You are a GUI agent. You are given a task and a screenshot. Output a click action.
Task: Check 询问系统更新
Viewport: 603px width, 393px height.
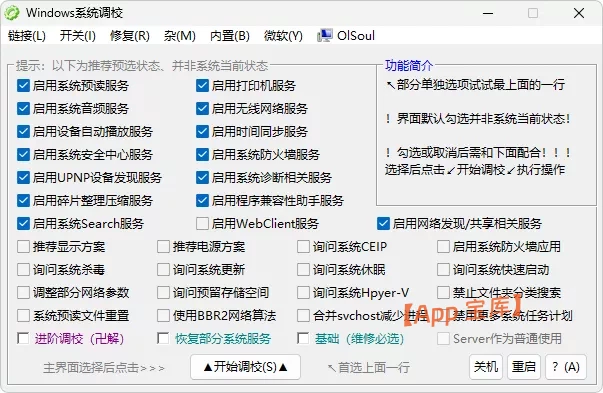163,270
